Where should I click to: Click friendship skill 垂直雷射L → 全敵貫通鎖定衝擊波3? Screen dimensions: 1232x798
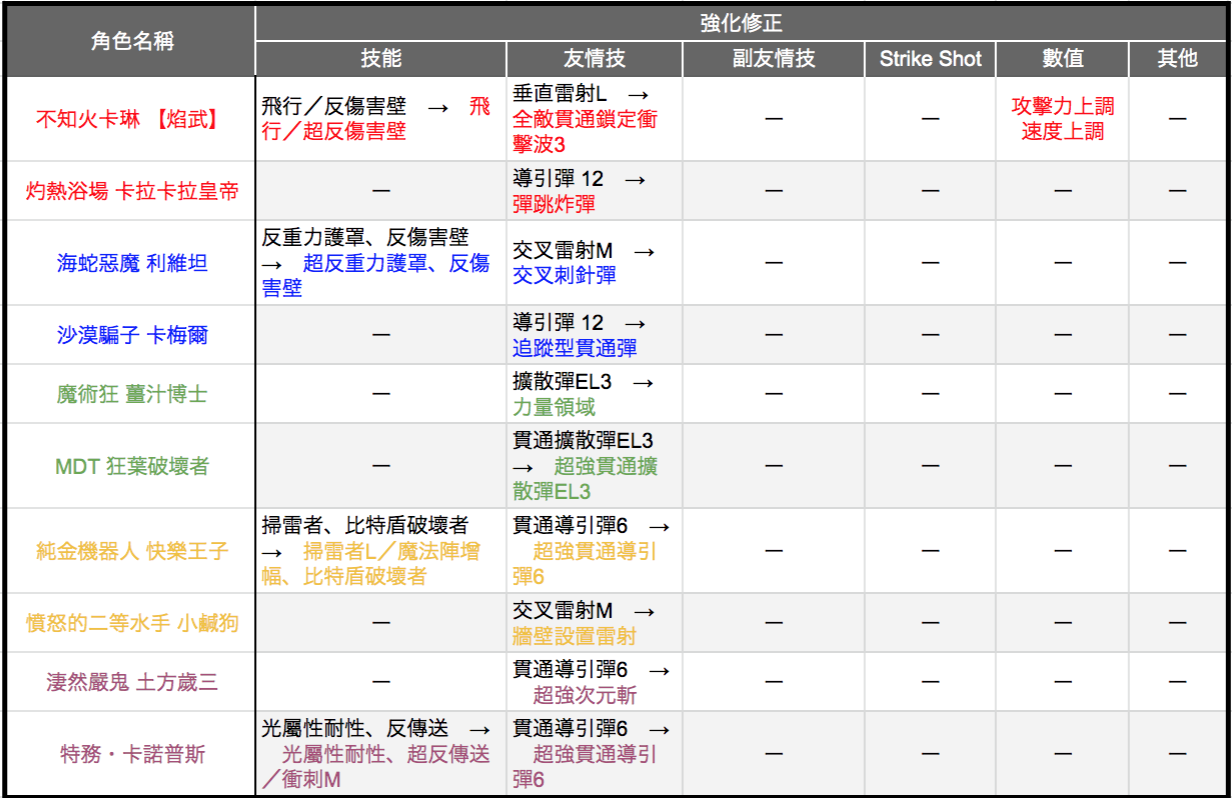tap(595, 119)
